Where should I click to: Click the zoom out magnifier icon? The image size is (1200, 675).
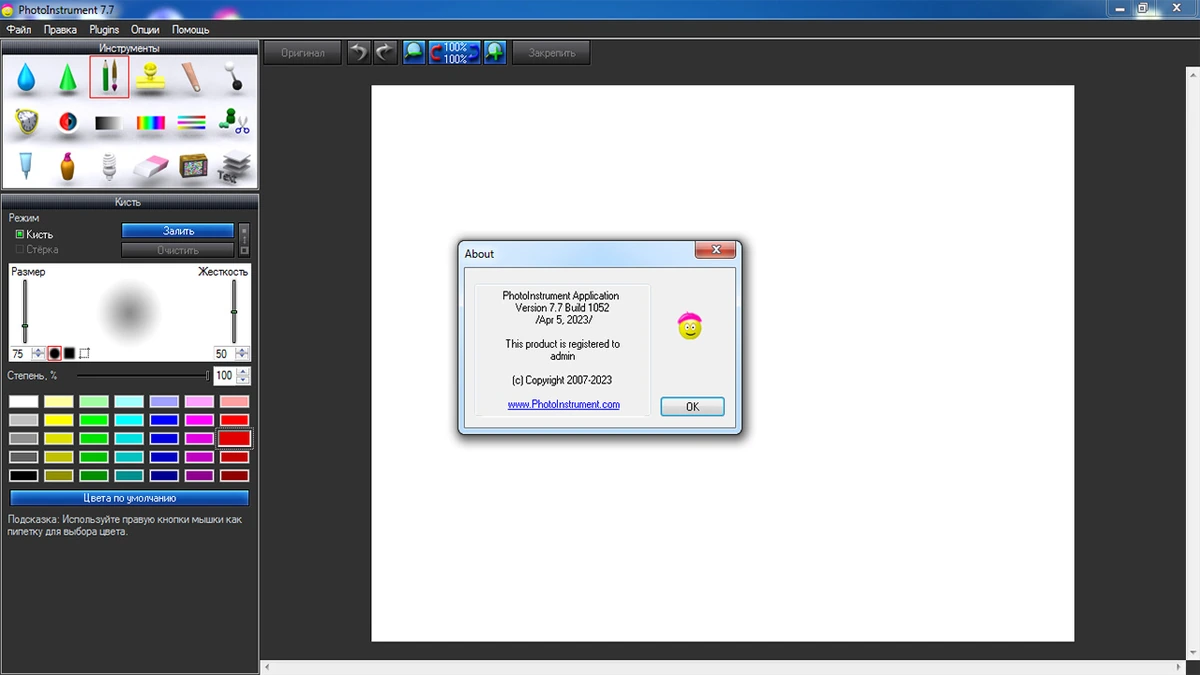pyautogui.click(x=415, y=52)
